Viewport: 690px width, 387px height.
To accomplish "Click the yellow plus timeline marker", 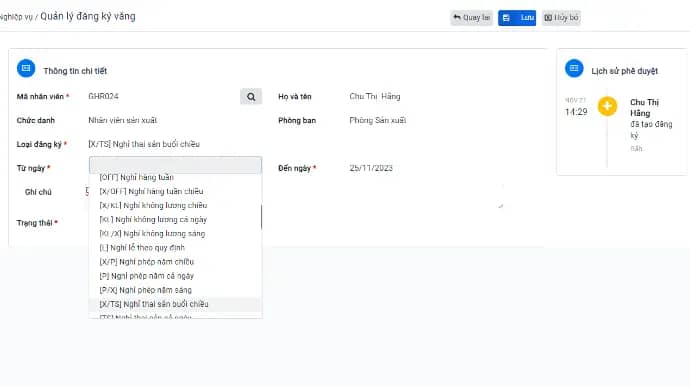I will 607,106.
